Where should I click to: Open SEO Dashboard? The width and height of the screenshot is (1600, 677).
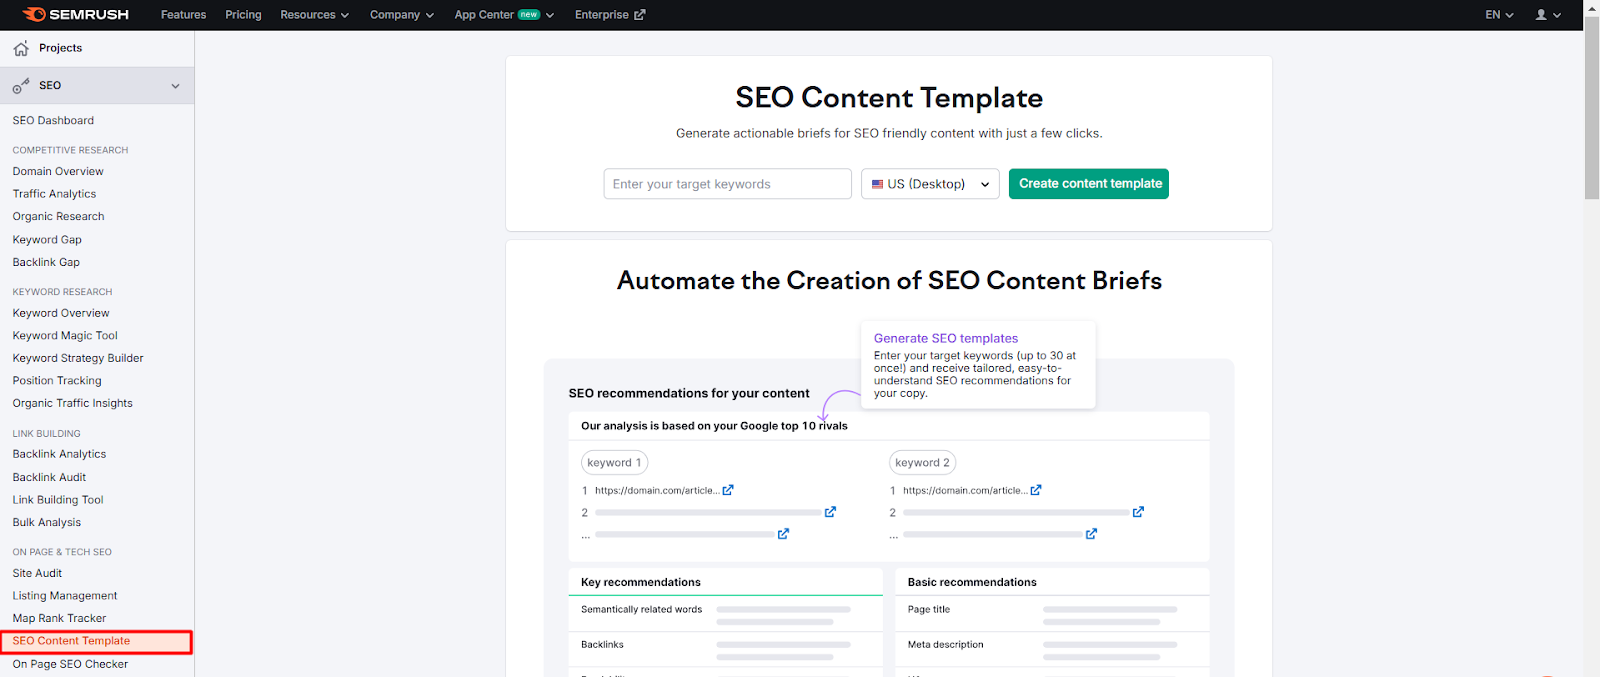tap(53, 120)
